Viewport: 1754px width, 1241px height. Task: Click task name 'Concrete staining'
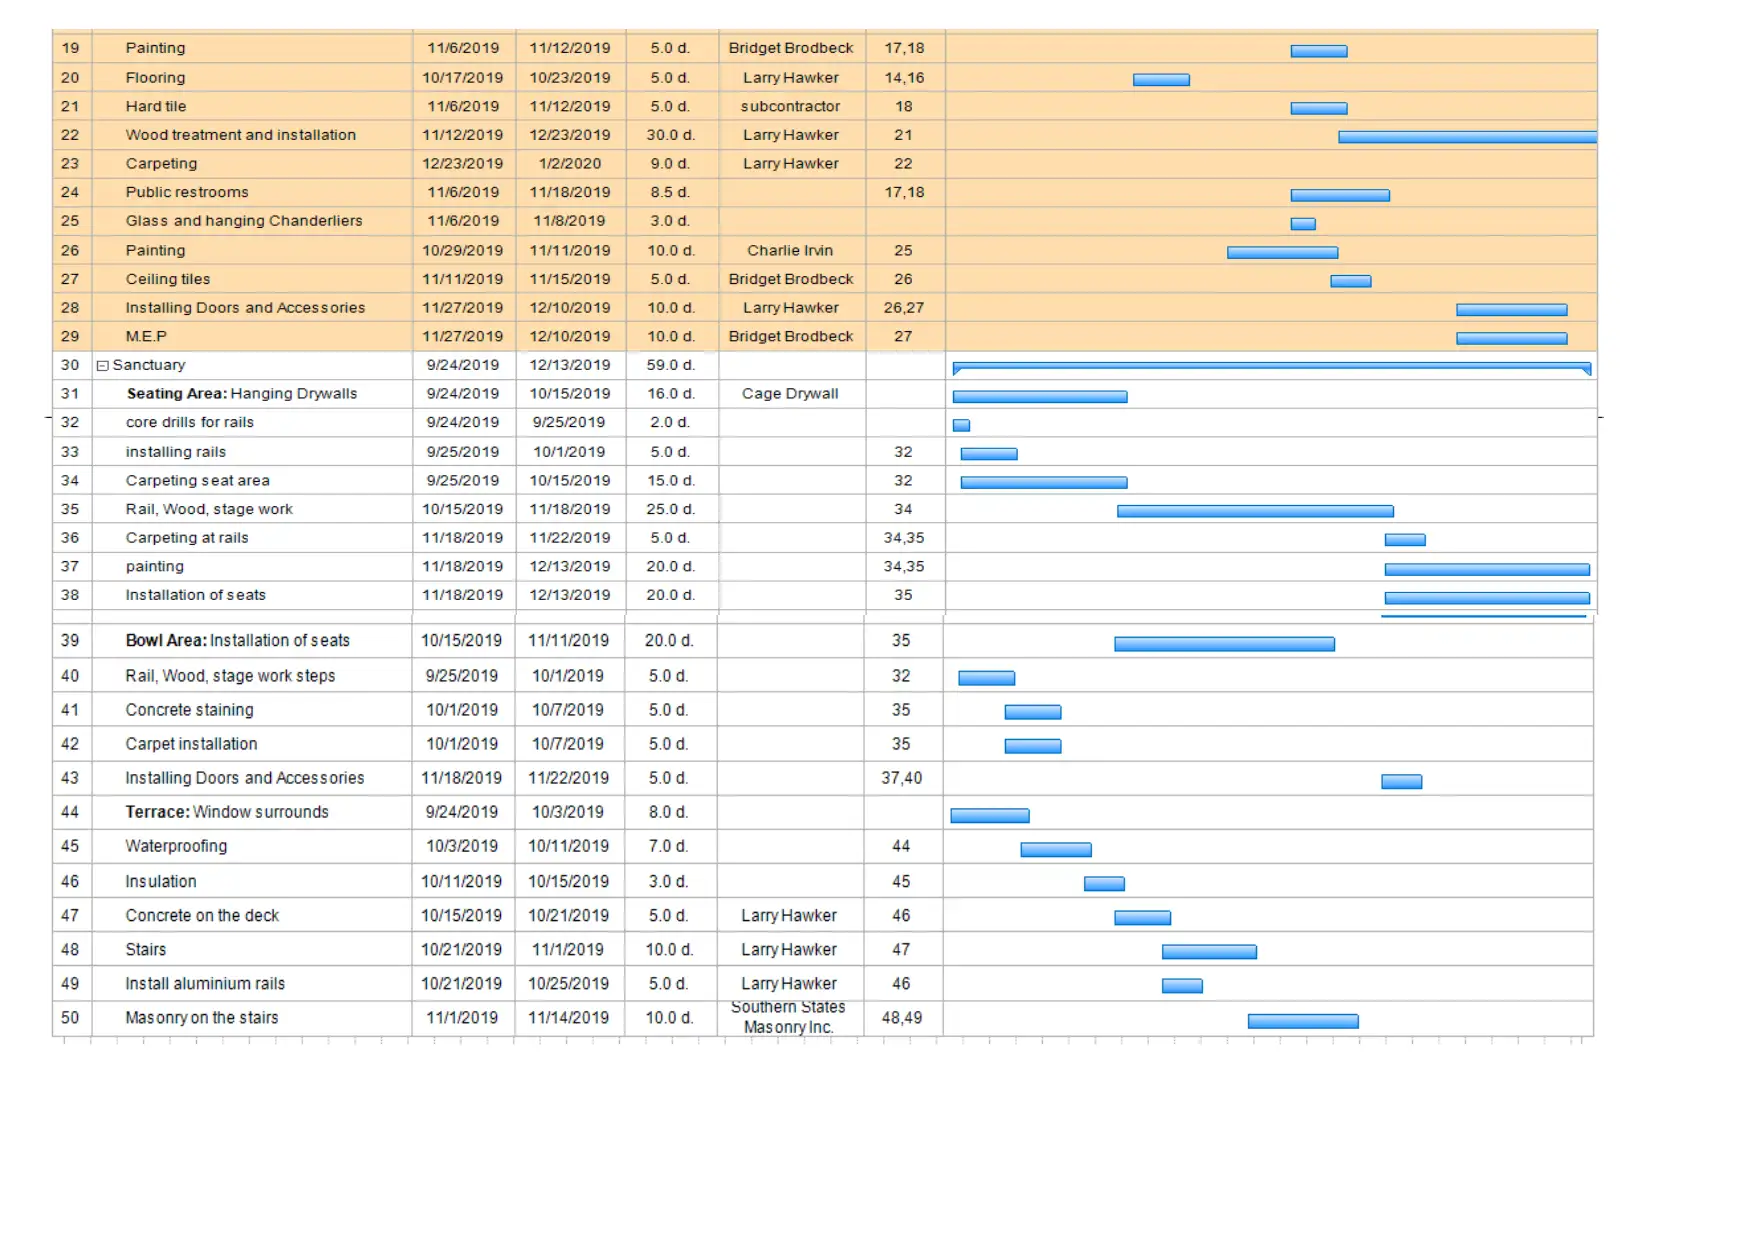189,710
